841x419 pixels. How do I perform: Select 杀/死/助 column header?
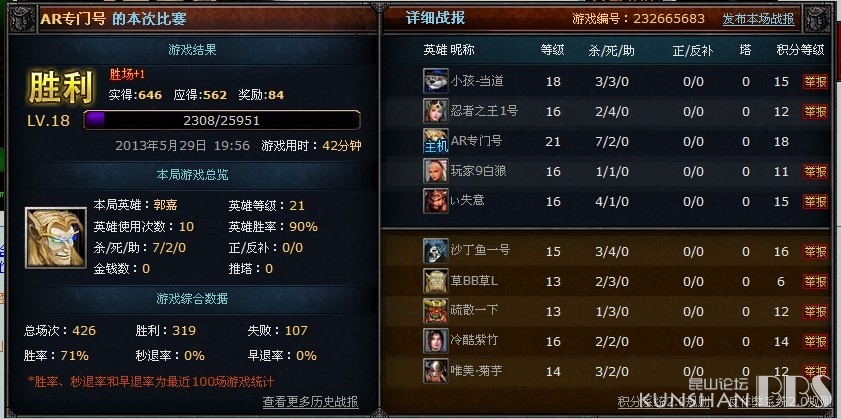click(611, 50)
